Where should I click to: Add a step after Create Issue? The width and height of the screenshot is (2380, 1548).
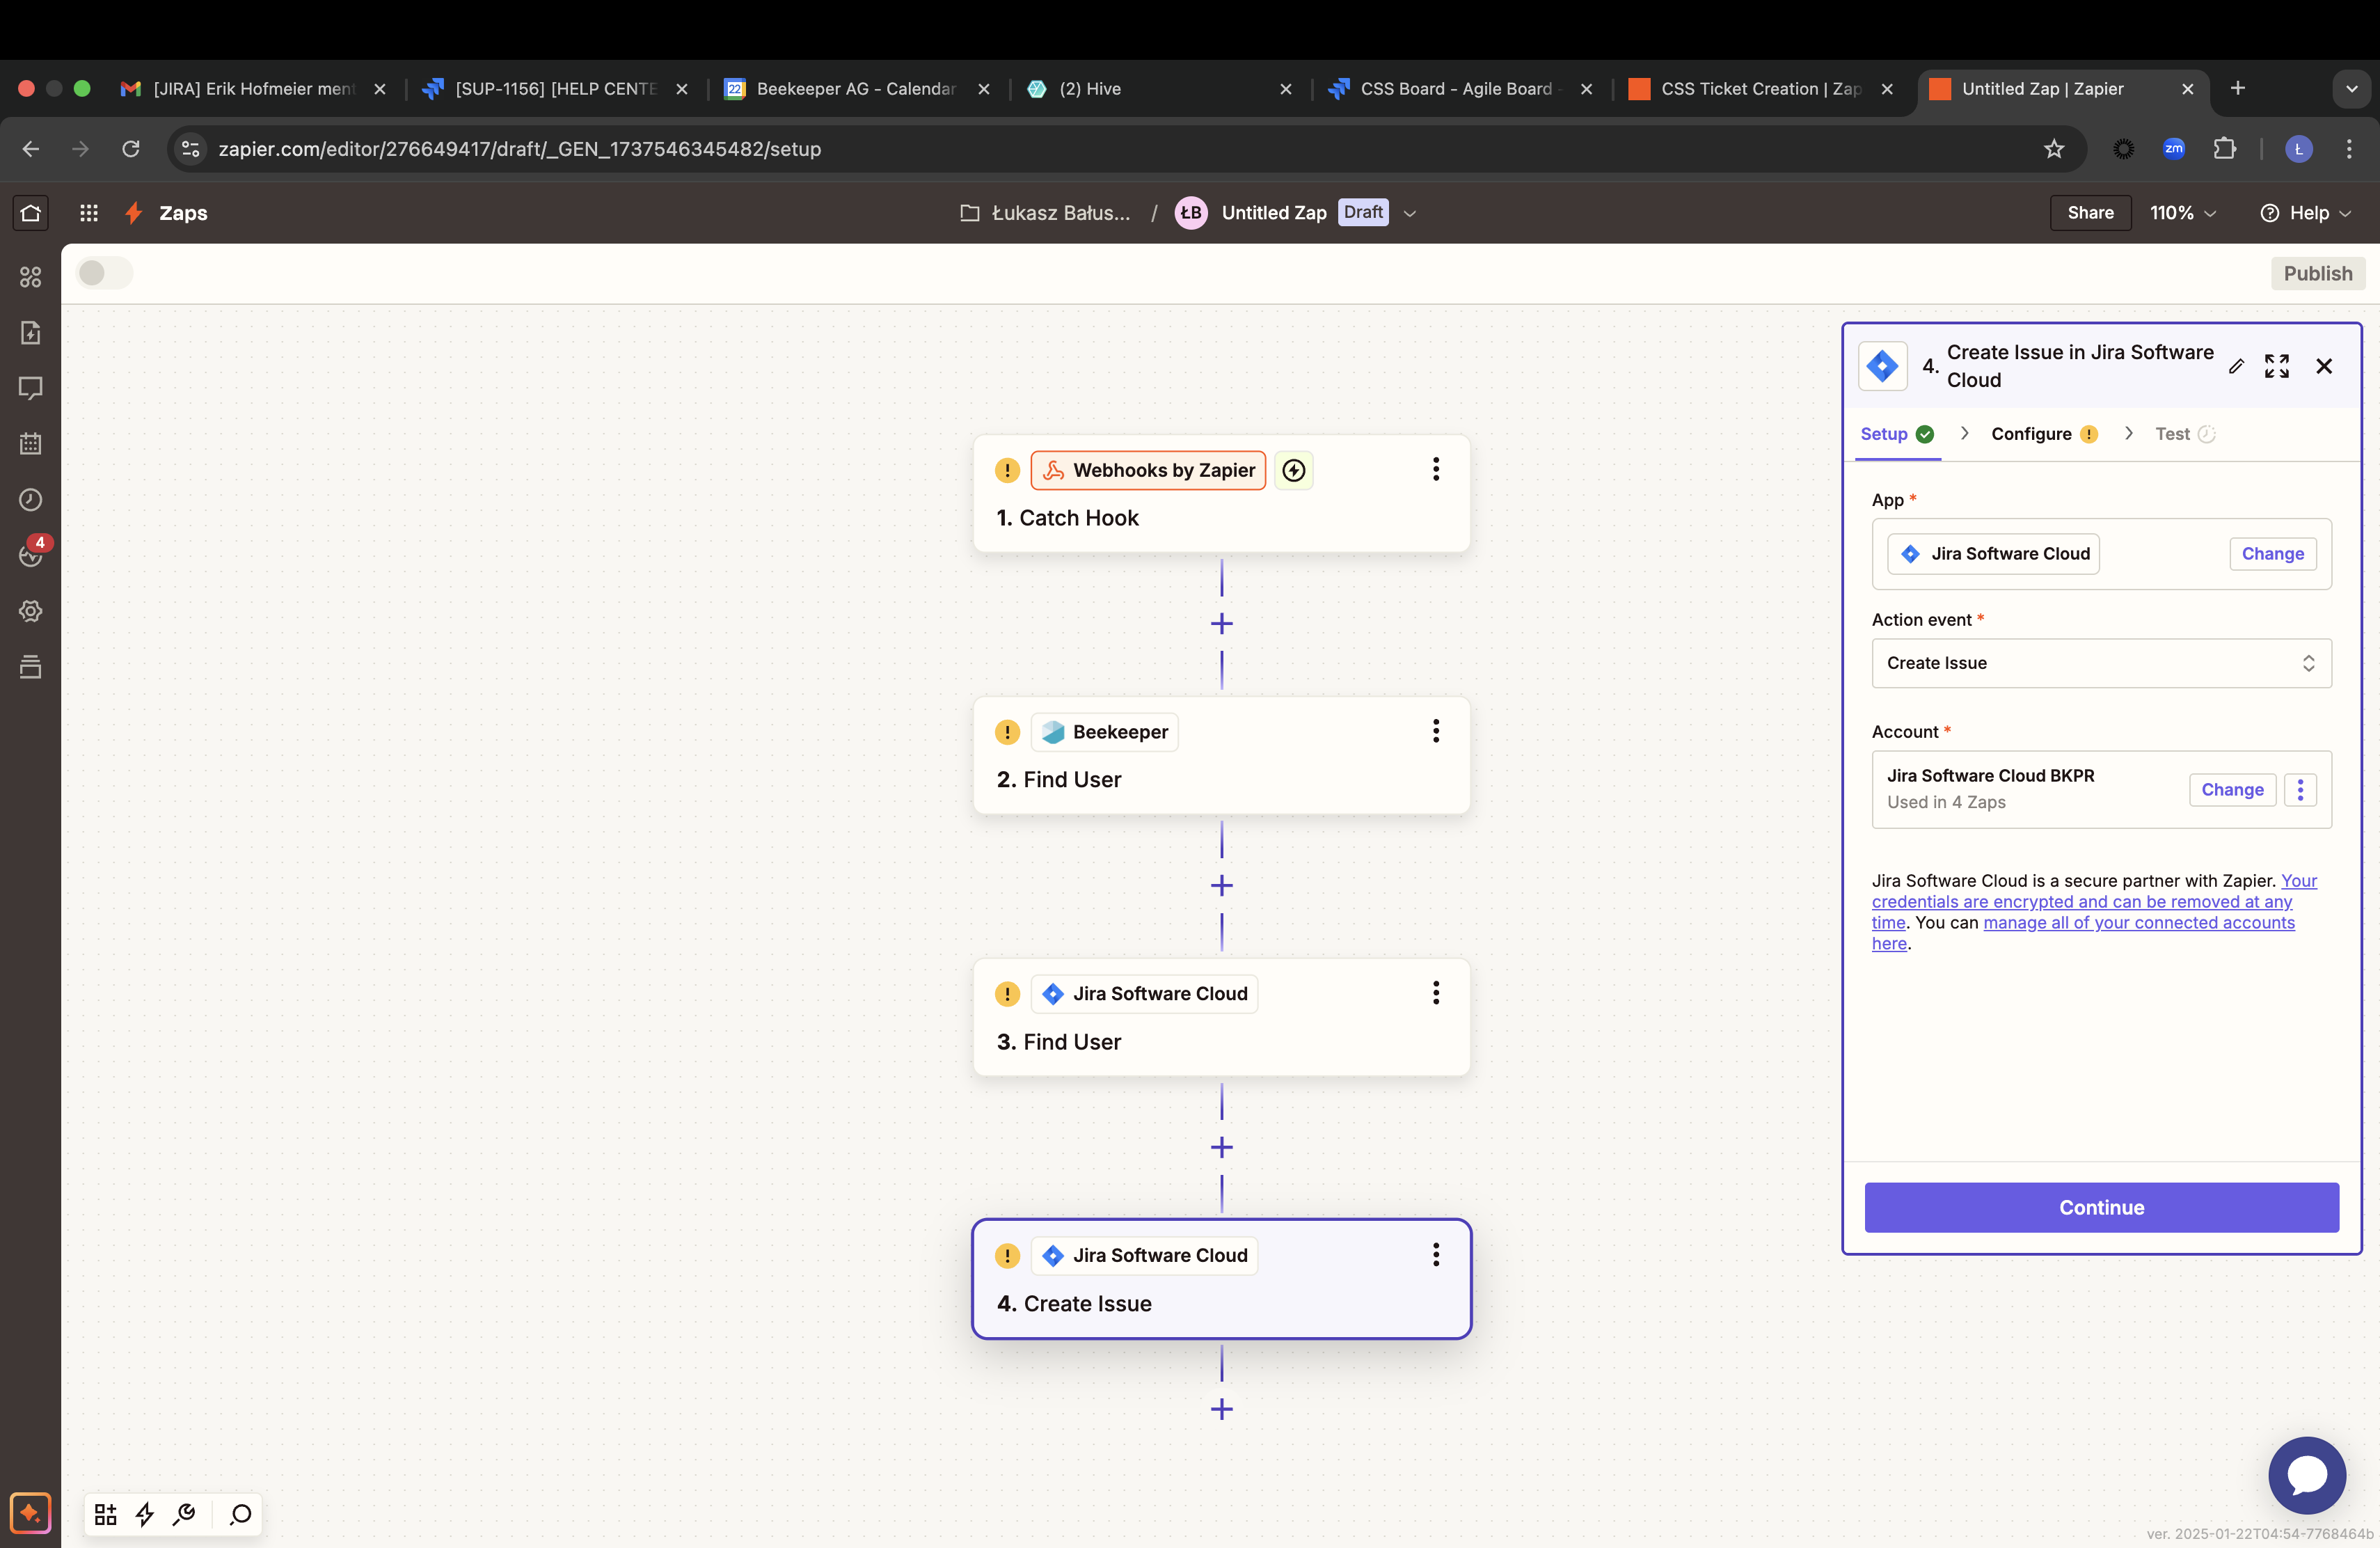[x=1222, y=1410]
